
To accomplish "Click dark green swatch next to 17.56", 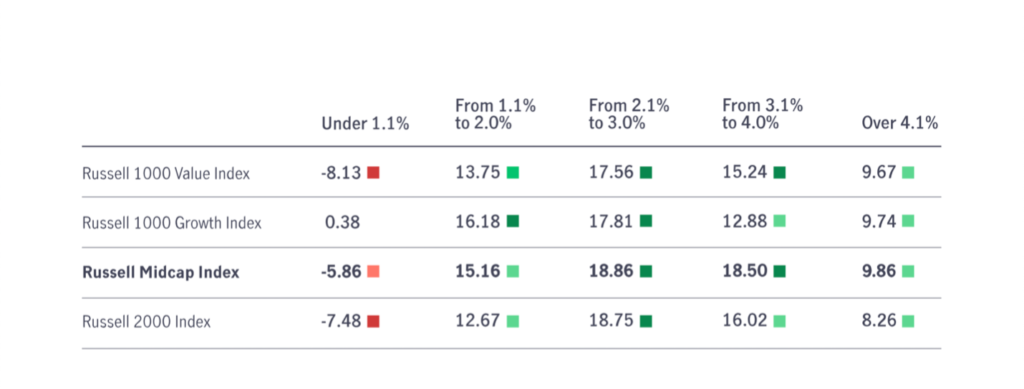I will pos(646,172).
